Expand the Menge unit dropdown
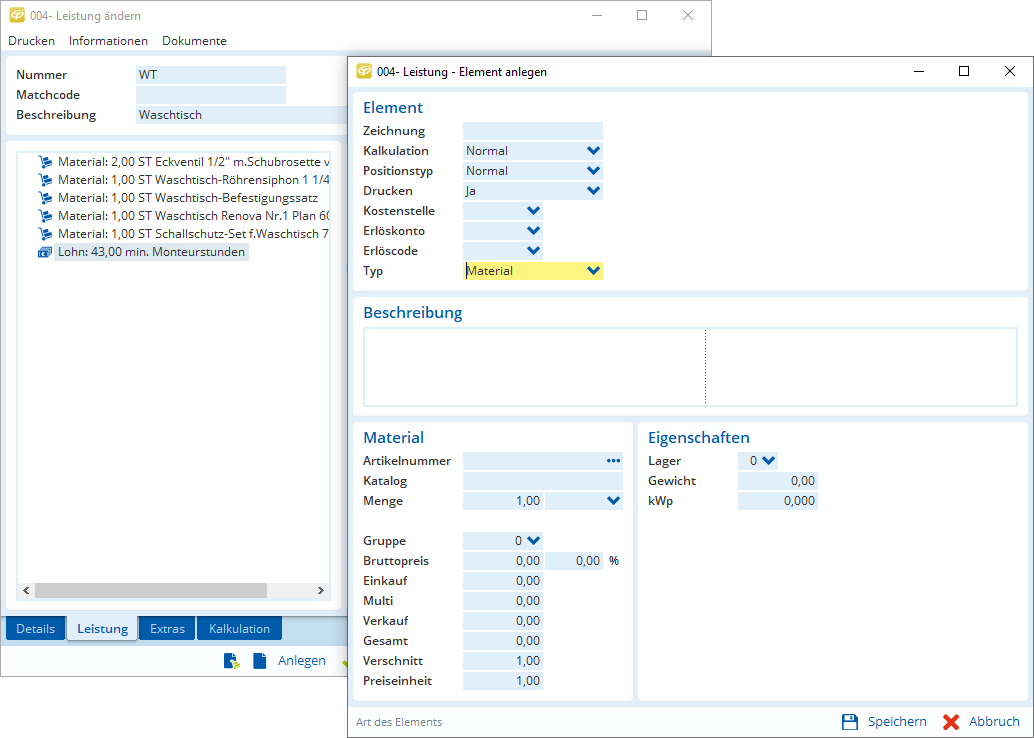Viewport: 1034px width, 738px height. pos(613,501)
